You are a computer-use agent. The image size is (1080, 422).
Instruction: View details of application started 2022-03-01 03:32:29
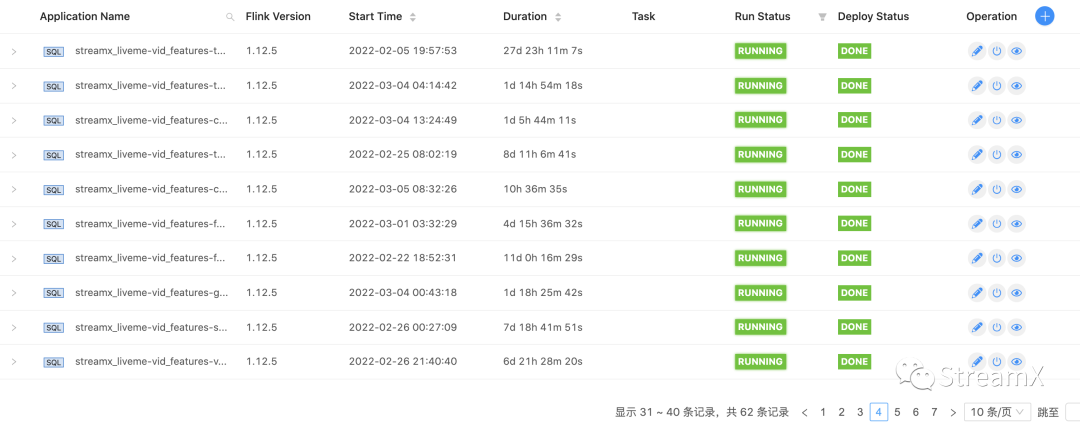1016,224
